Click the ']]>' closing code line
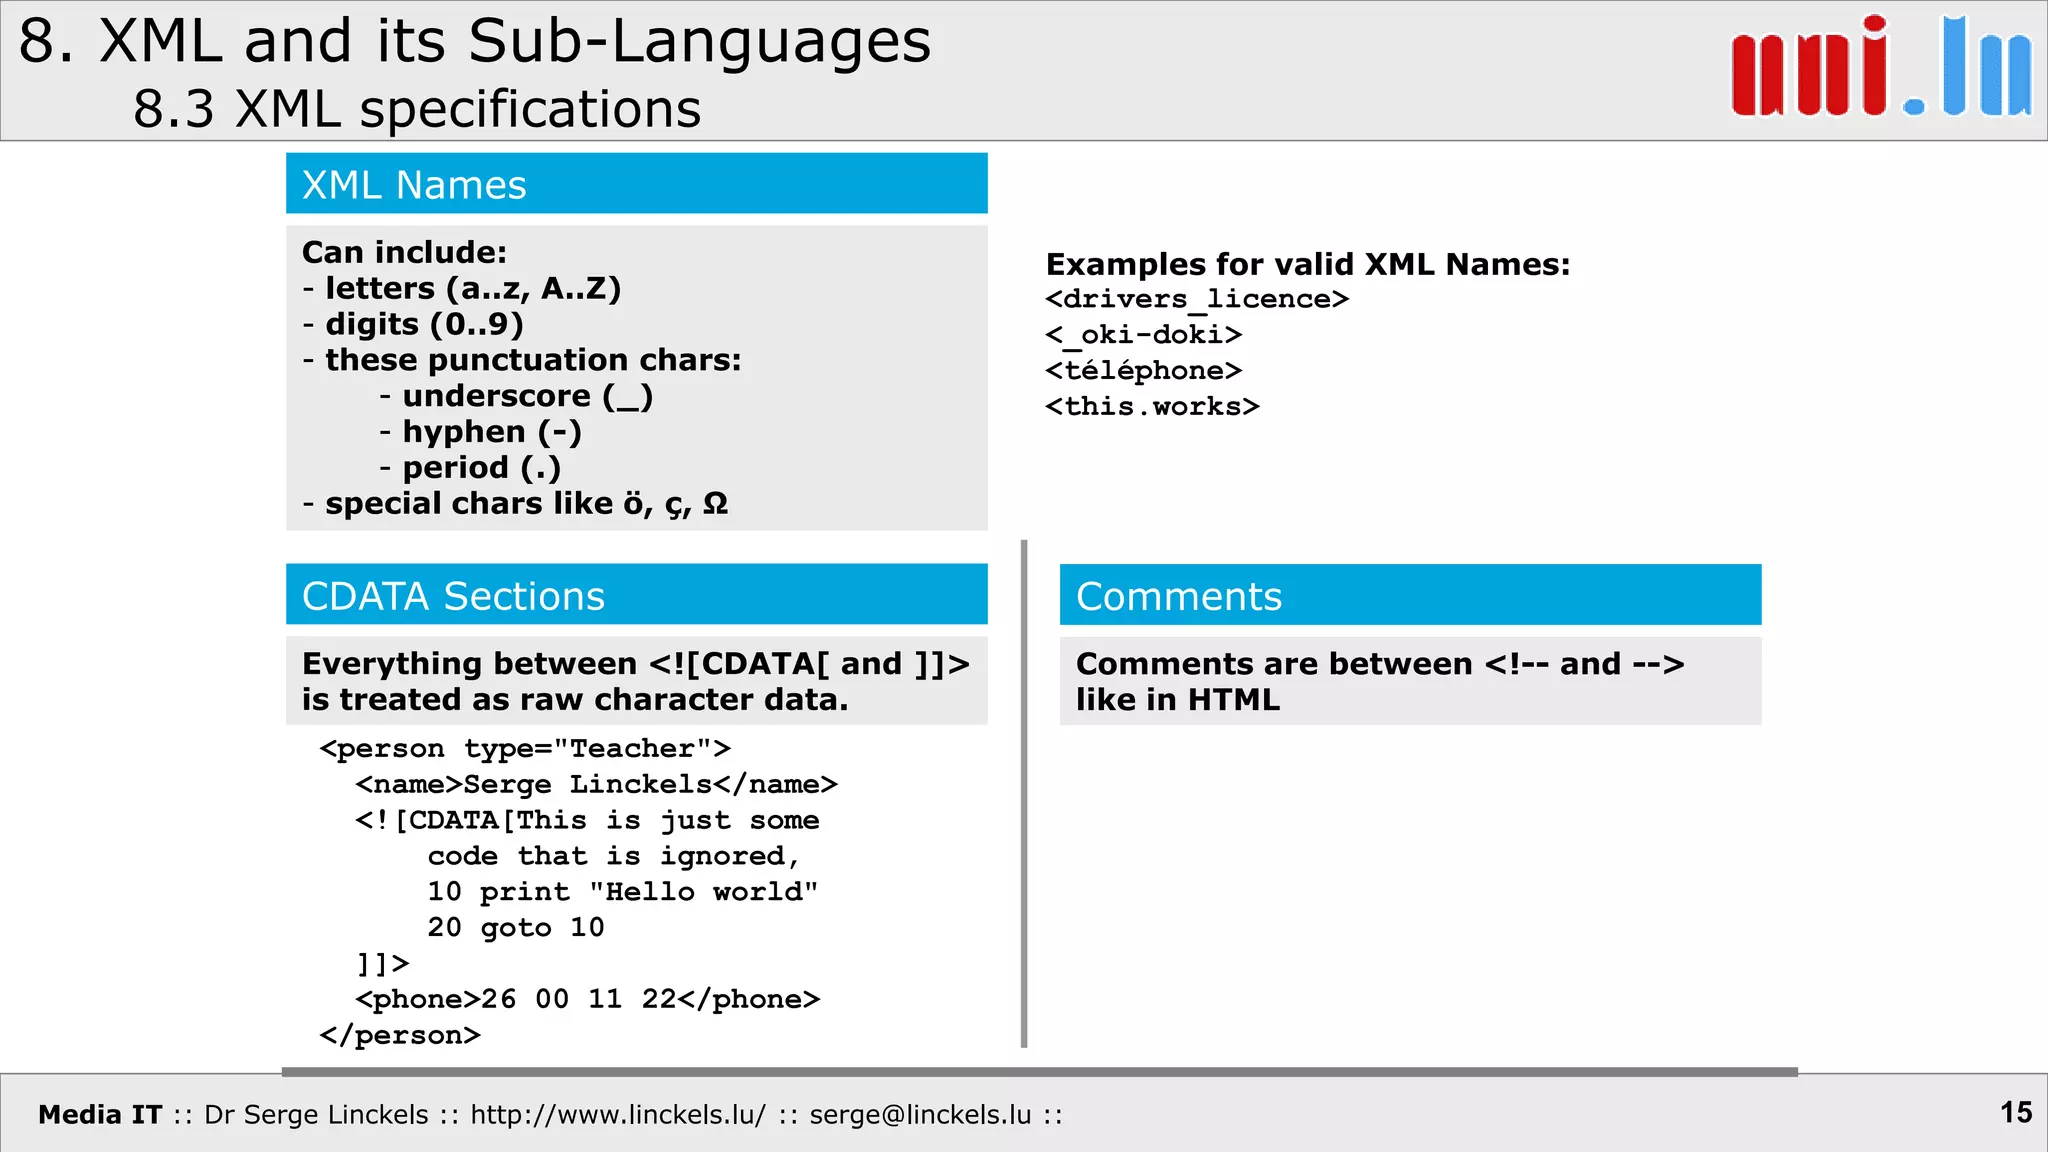 [x=382, y=964]
